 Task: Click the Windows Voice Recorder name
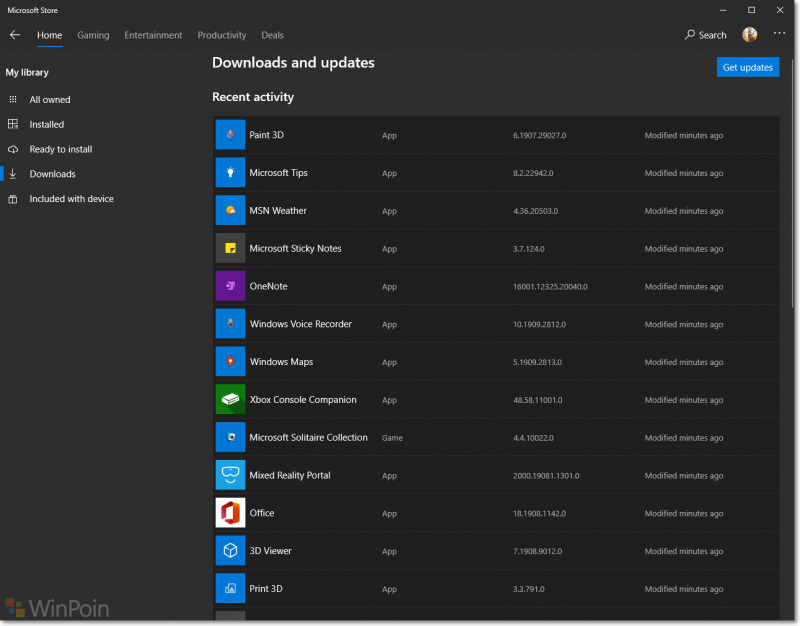point(301,324)
